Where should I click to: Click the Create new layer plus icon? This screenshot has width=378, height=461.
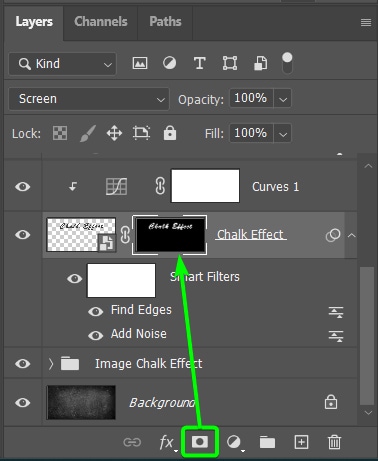click(x=301, y=442)
